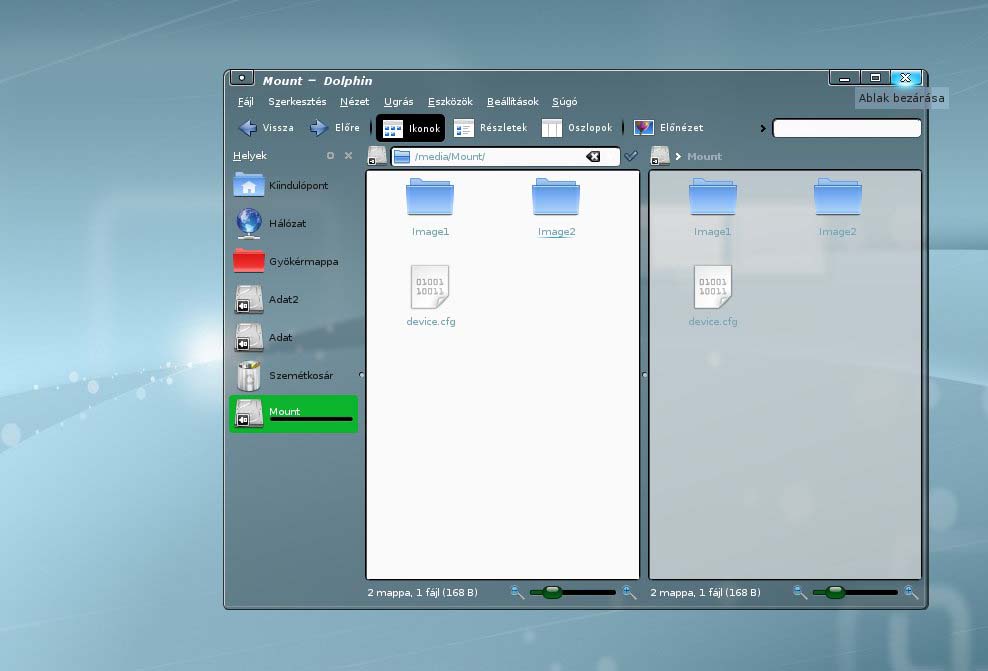The height and width of the screenshot is (671, 988).
Task: Zoom out icons in left pane
Action: [x=517, y=592]
